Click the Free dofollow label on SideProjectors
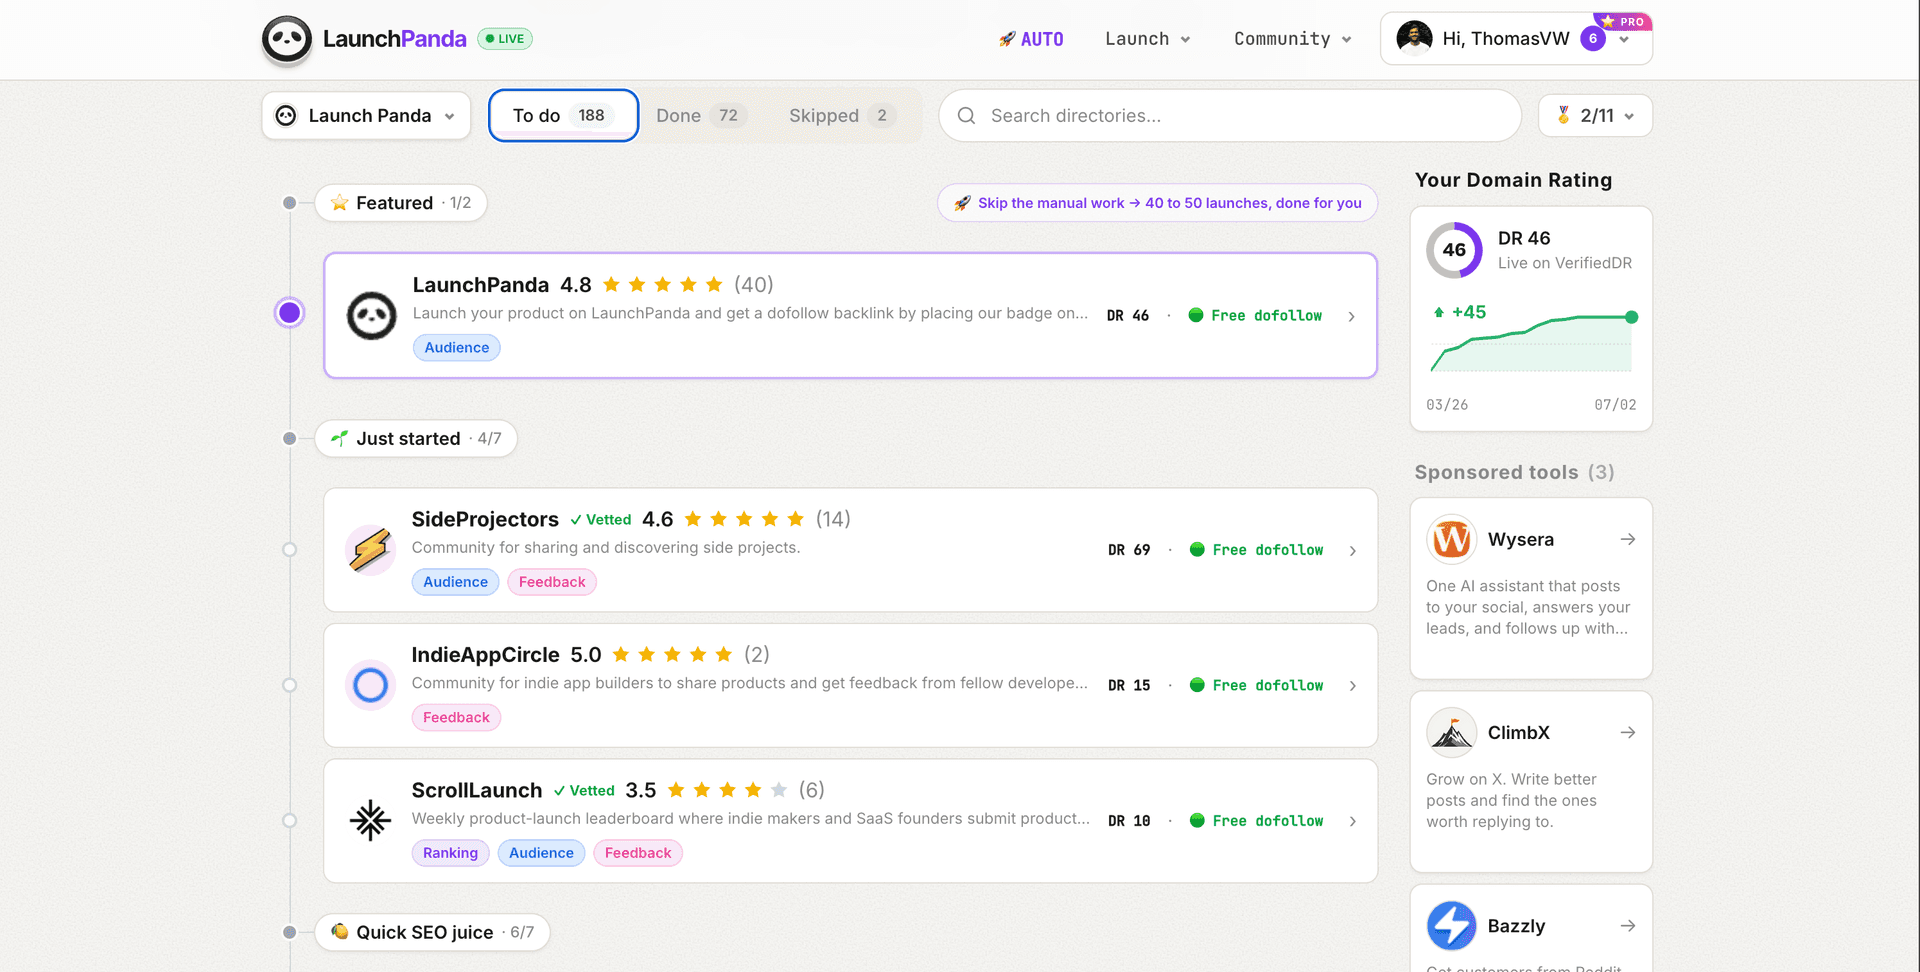 pos(1268,550)
